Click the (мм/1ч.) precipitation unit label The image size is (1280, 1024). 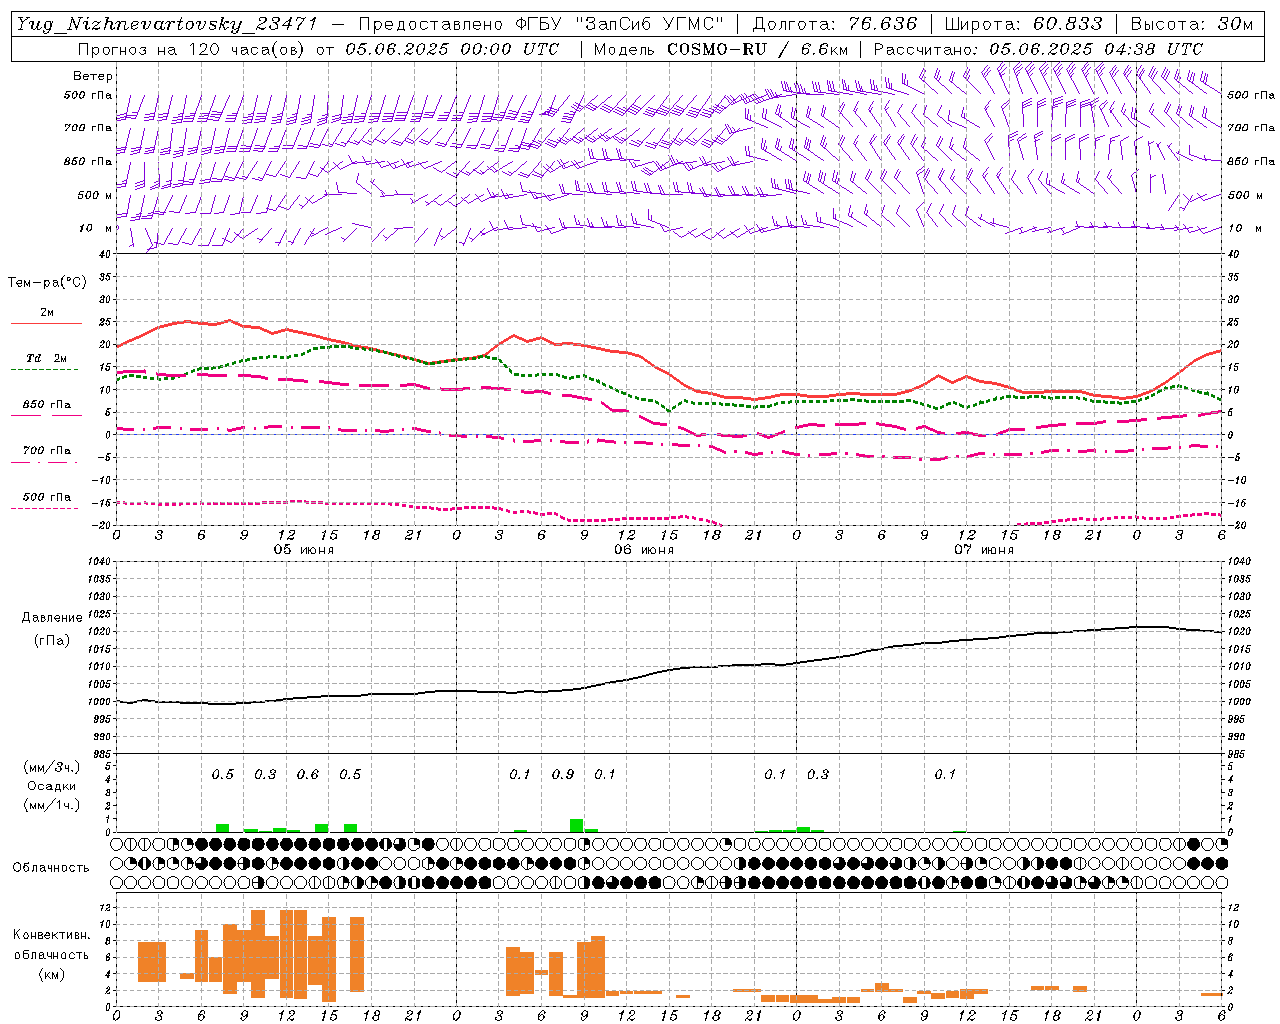(x=53, y=805)
